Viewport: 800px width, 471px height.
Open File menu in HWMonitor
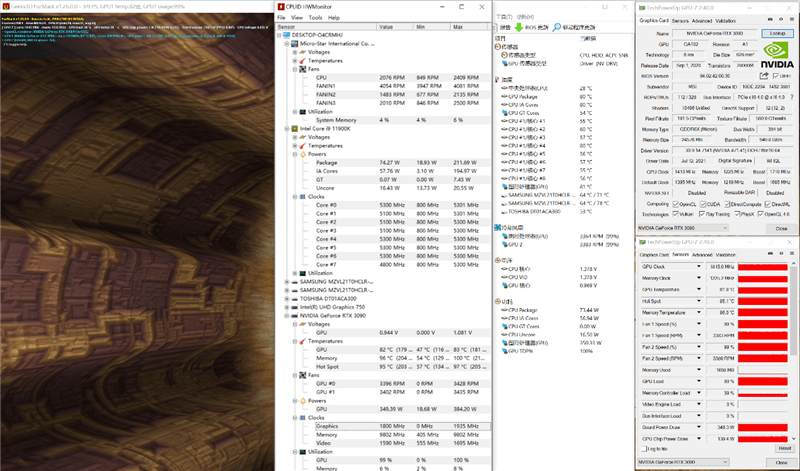coord(281,17)
